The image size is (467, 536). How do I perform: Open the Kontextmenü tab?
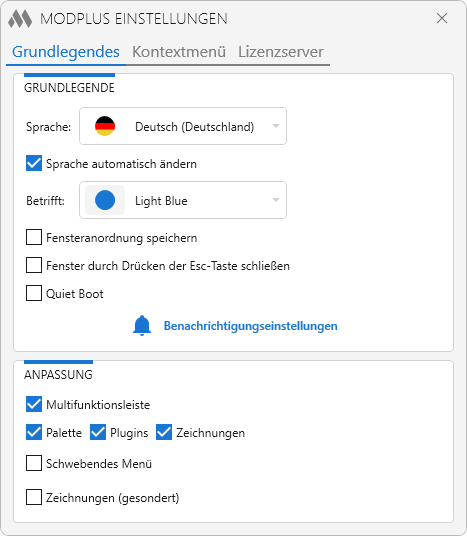(179, 52)
